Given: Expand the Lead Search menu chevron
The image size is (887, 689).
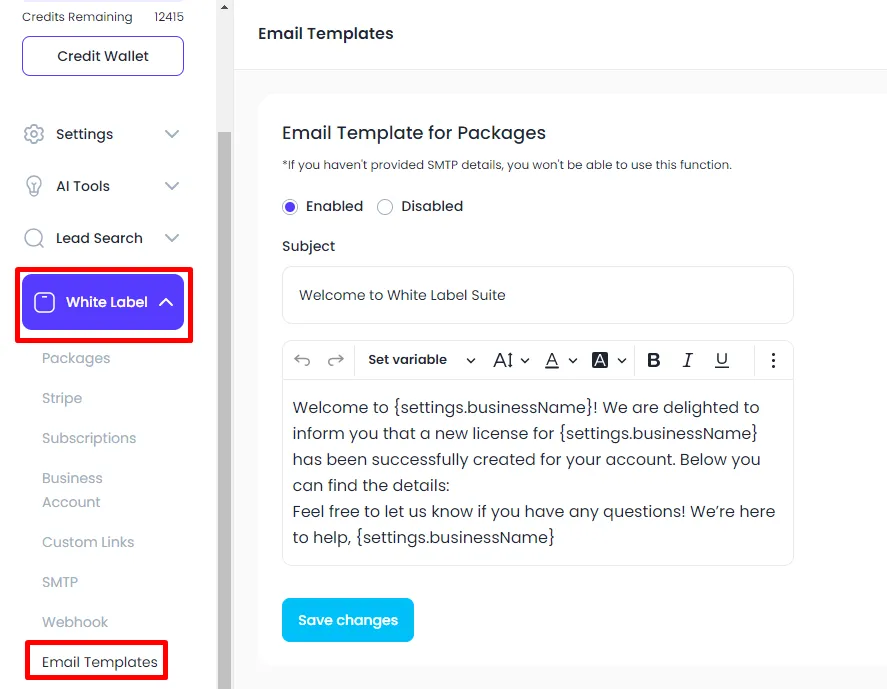Looking at the screenshot, I should (172, 238).
